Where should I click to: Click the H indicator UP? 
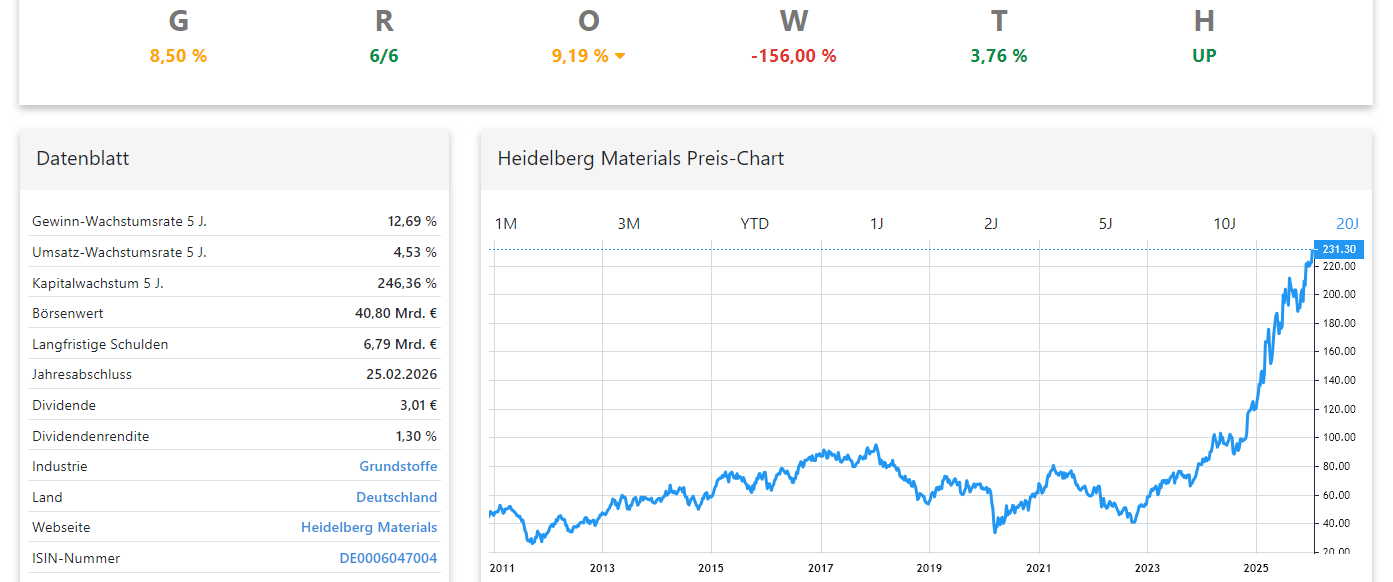coord(1204,56)
